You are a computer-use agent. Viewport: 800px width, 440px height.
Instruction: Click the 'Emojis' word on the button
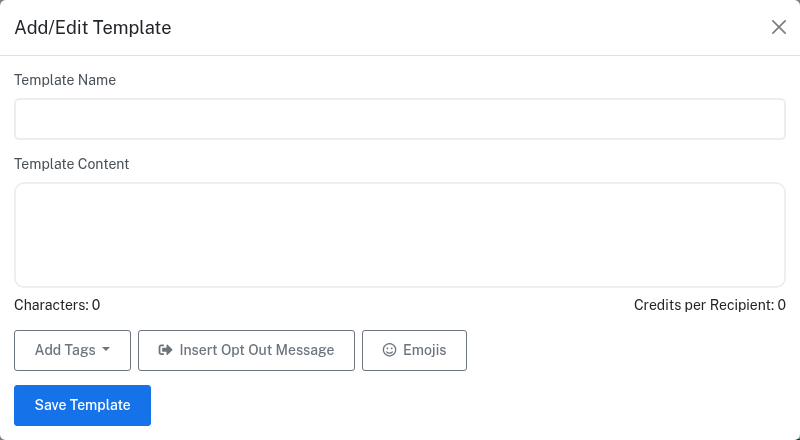click(424, 350)
